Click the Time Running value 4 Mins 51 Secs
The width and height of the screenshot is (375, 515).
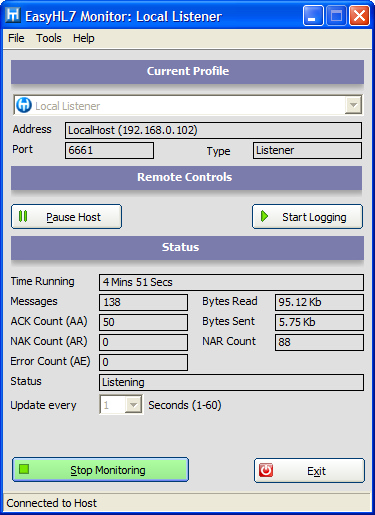tap(231, 282)
